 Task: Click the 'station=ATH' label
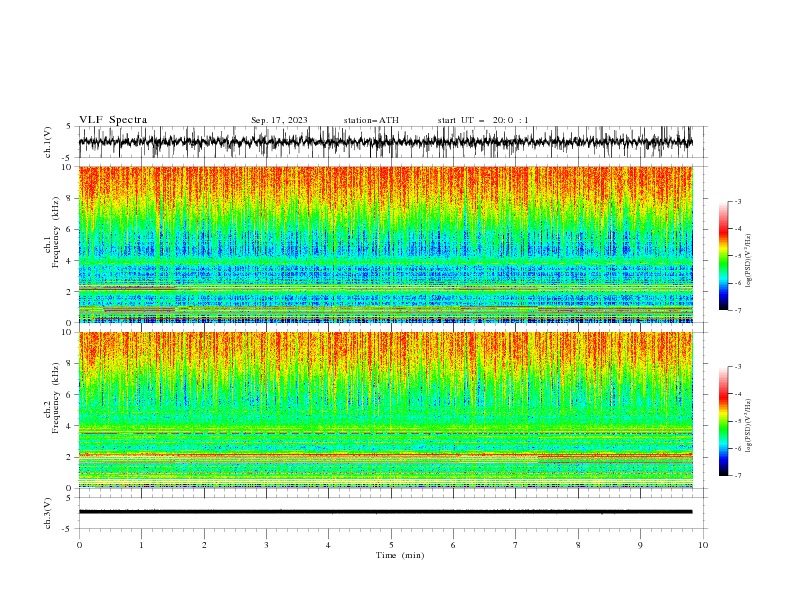[x=371, y=120]
